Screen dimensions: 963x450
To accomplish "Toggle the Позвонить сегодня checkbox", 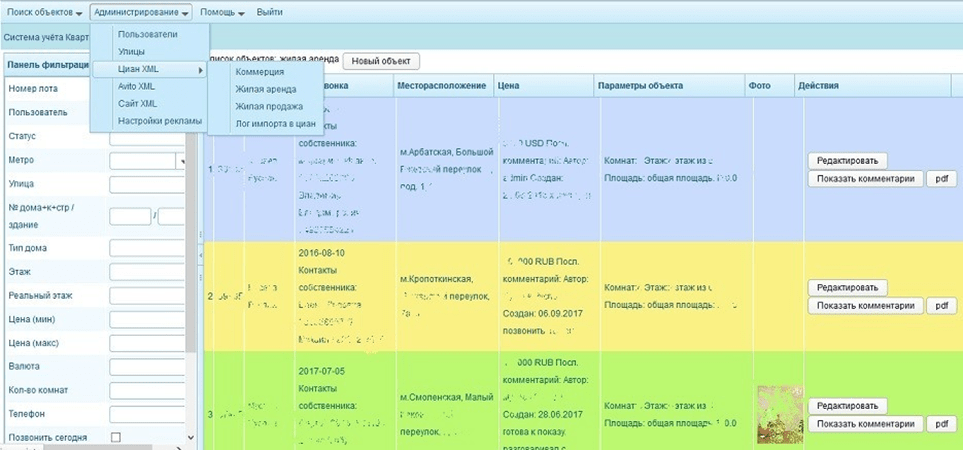I will click(115, 438).
